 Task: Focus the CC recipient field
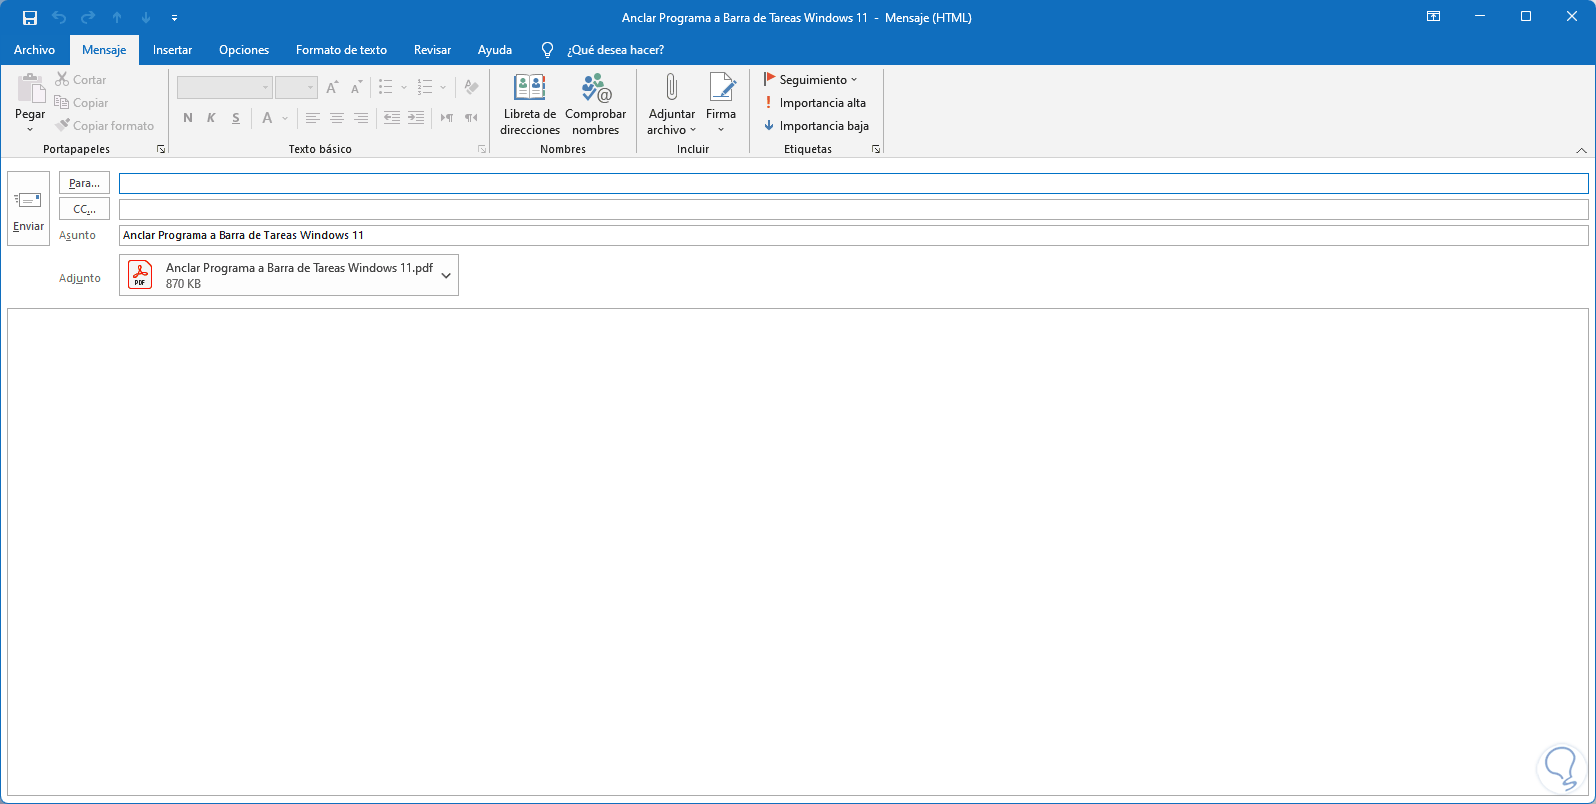click(853, 209)
